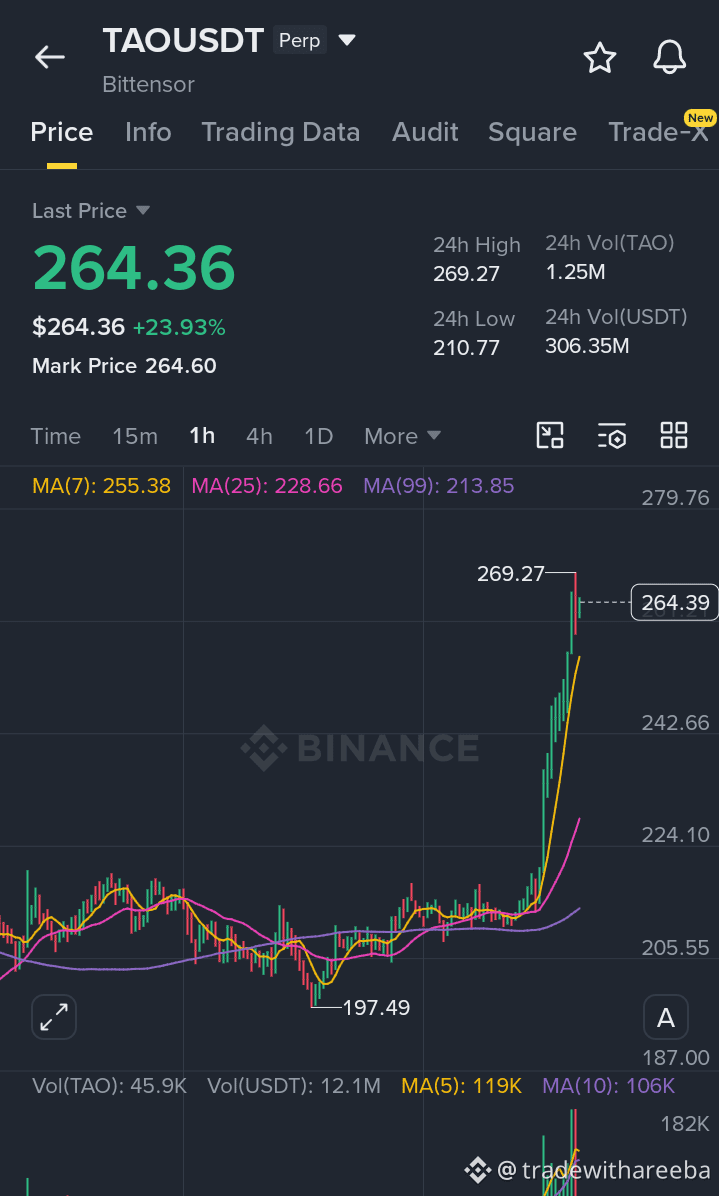The image size is (719, 1196).
Task: Tap the 224.10 price axis label
Action: tap(676, 834)
